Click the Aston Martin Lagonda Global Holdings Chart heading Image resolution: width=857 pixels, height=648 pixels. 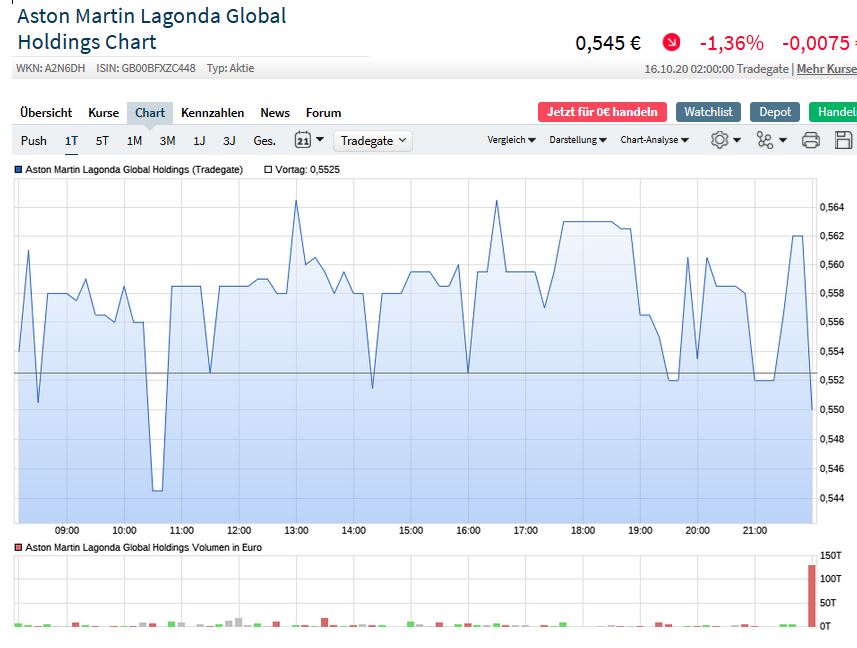click(151, 29)
